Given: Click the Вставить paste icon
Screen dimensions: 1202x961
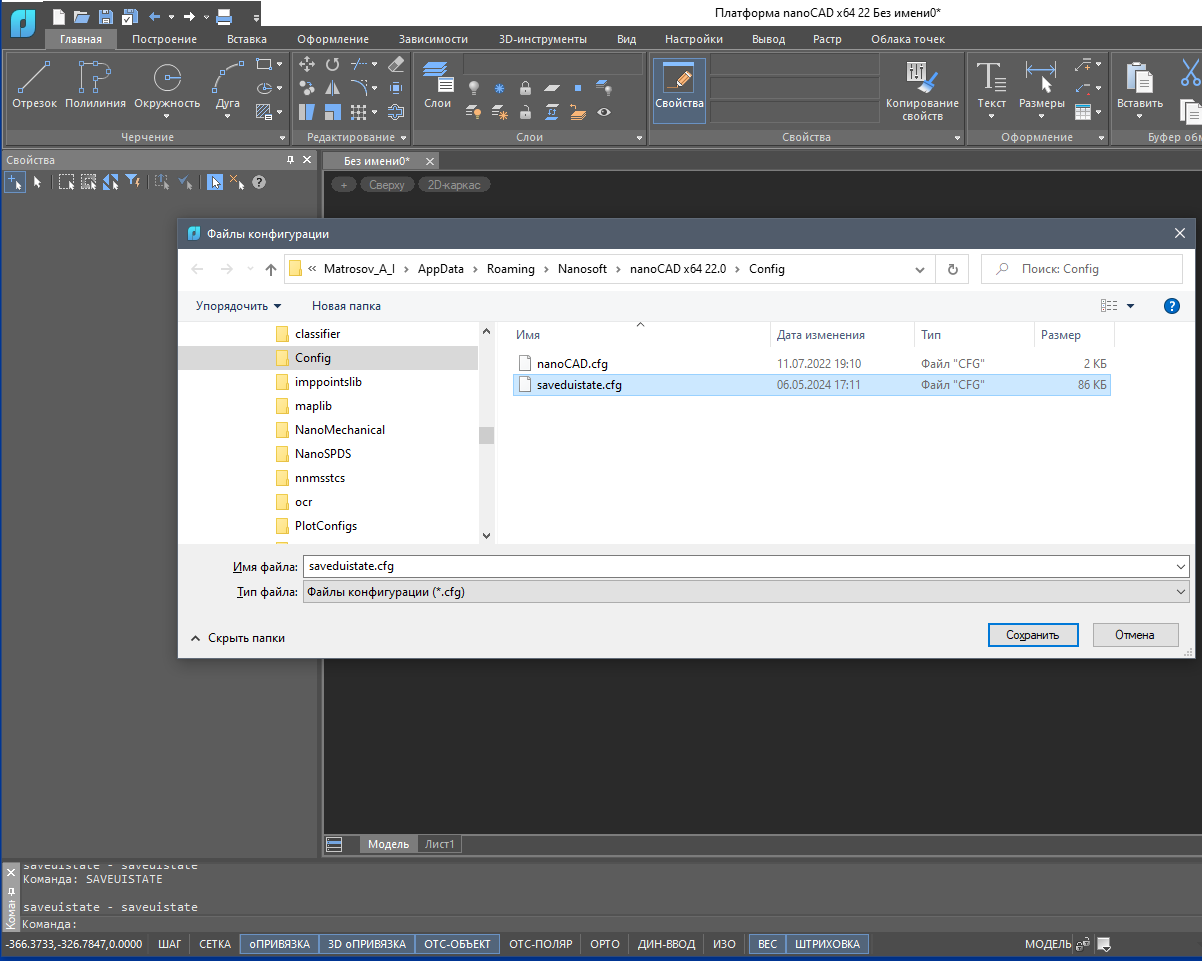Looking at the screenshot, I should pos(1139,85).
